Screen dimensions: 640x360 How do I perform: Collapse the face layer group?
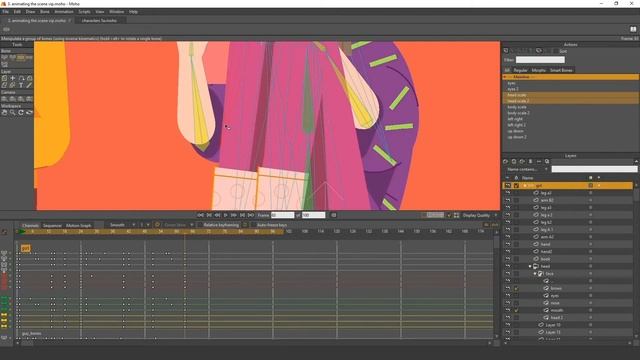pyautogui.click(x=535, y=273)
